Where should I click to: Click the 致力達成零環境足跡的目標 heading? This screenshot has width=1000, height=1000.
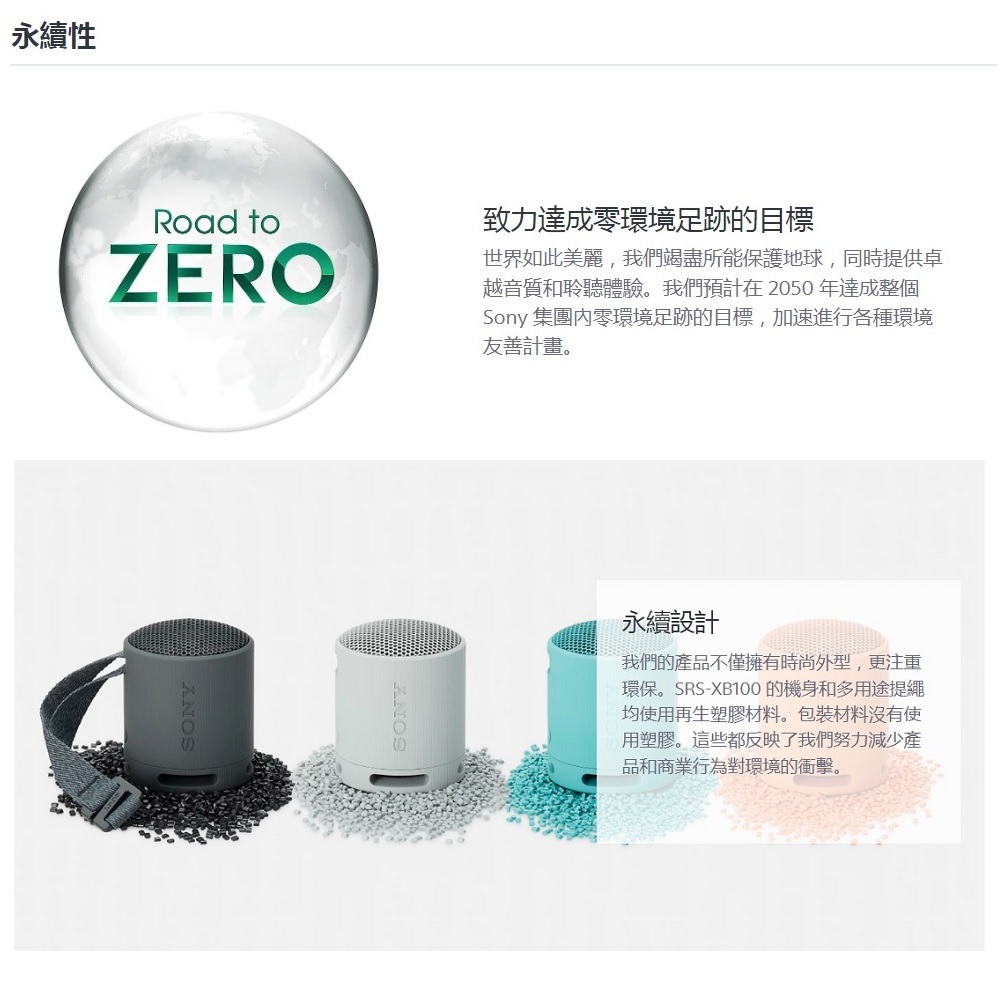(x=648, y=220)
